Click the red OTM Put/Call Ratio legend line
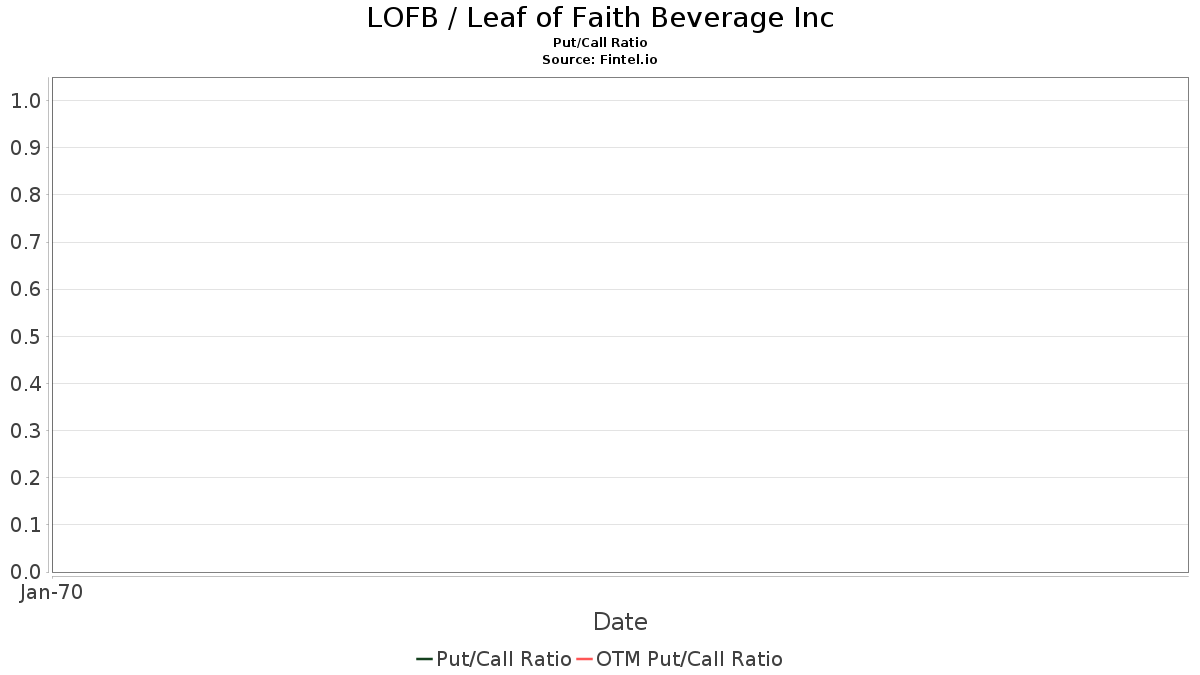Viewport: 1200px width, 675px height. [x=585, y=659]
